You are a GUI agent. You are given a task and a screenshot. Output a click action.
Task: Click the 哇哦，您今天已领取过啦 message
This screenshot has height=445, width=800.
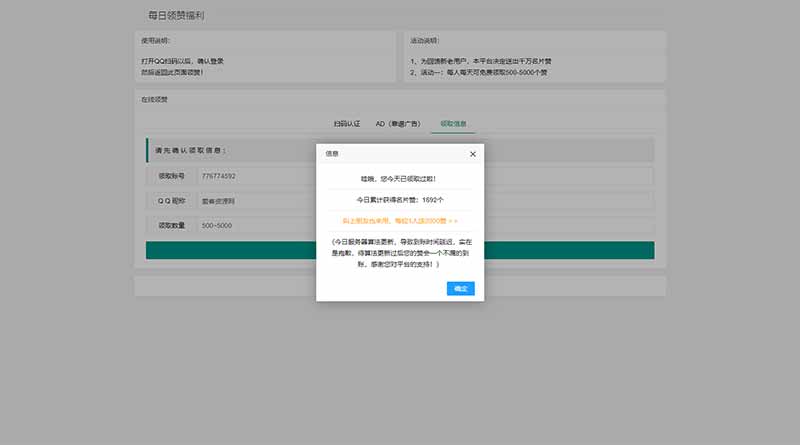pos(400,179)
